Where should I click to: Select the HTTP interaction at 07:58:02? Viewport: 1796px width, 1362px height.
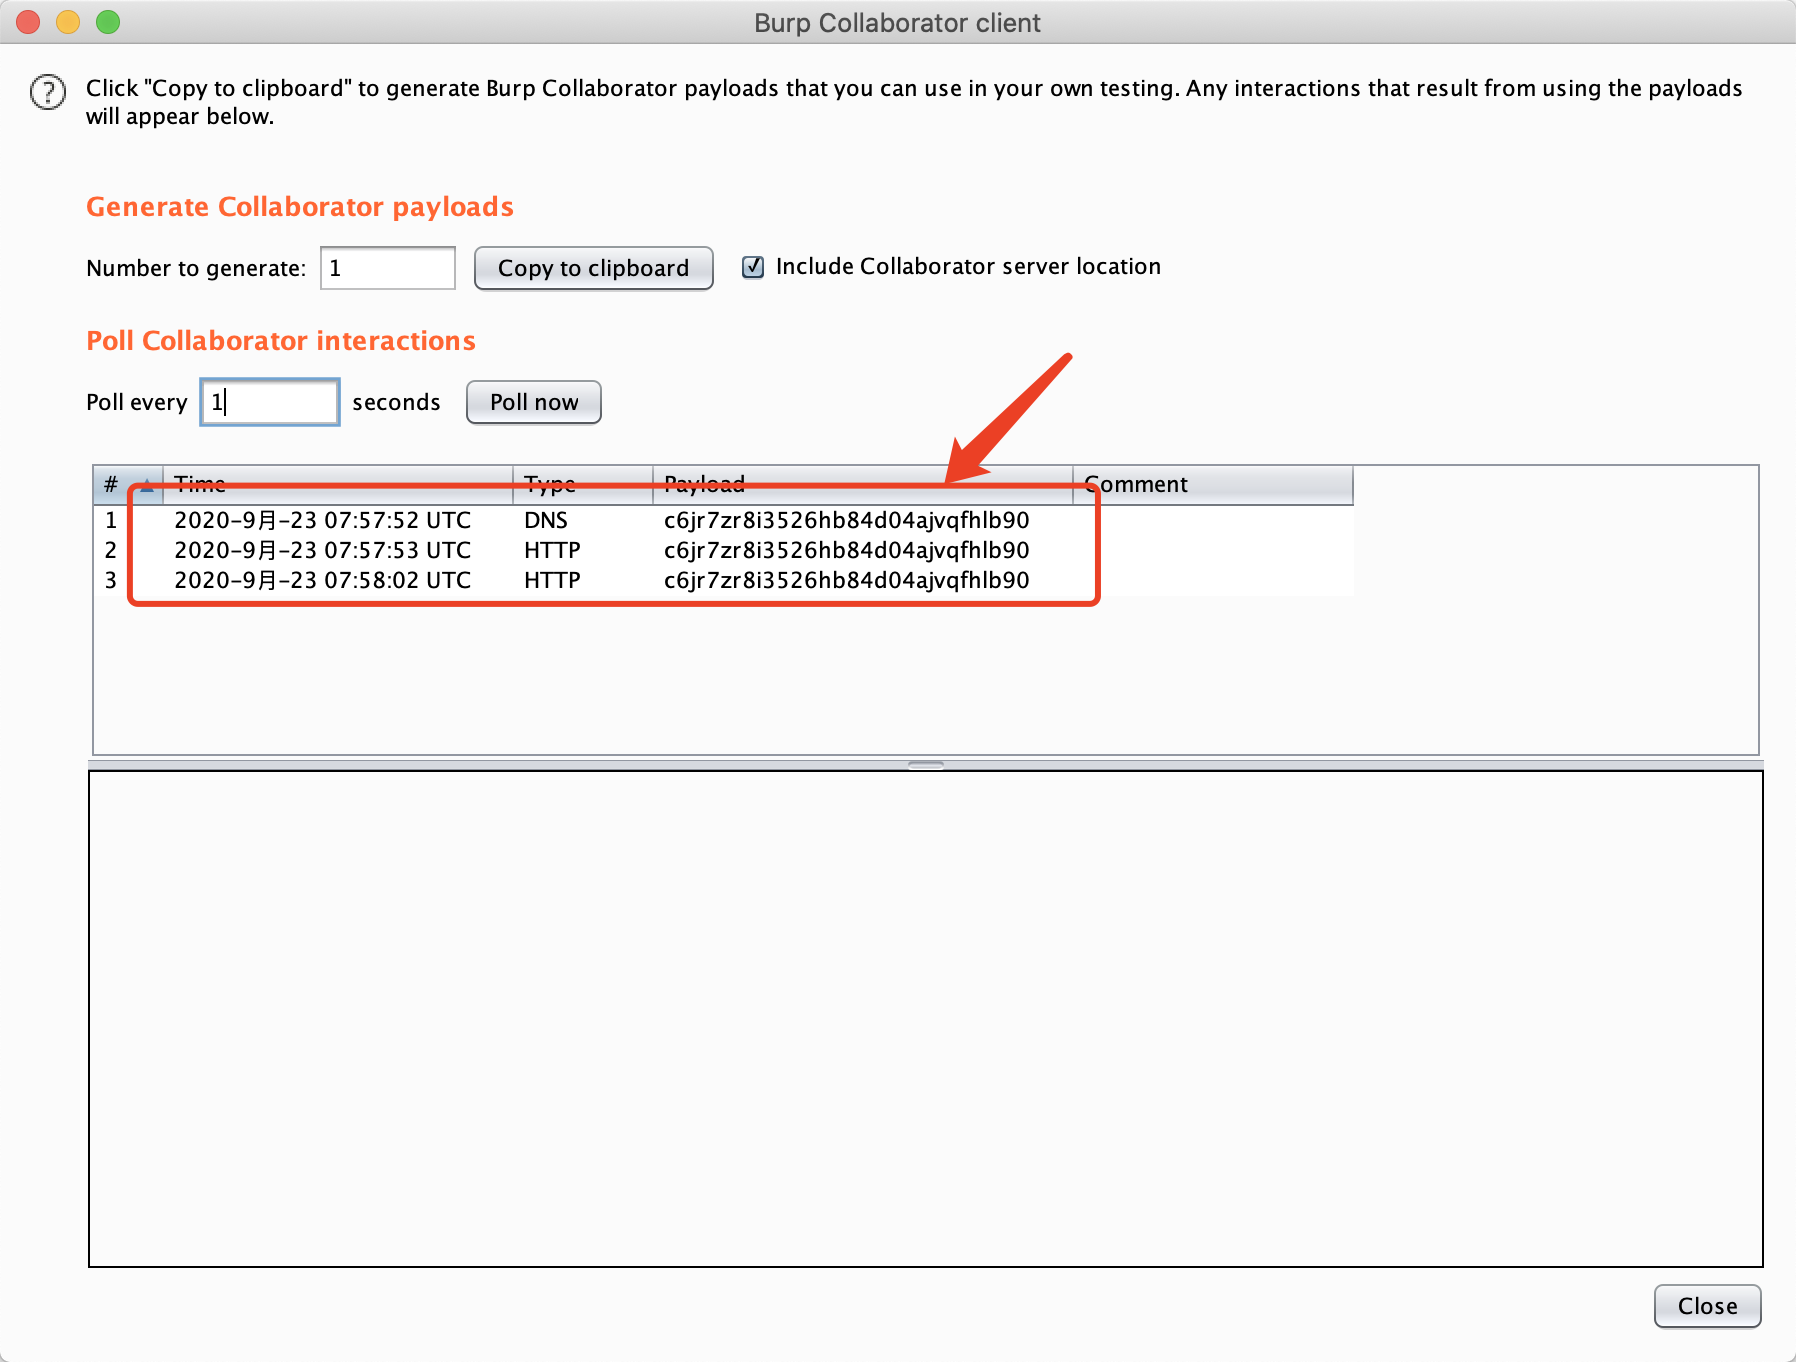(x=600, y=580)
